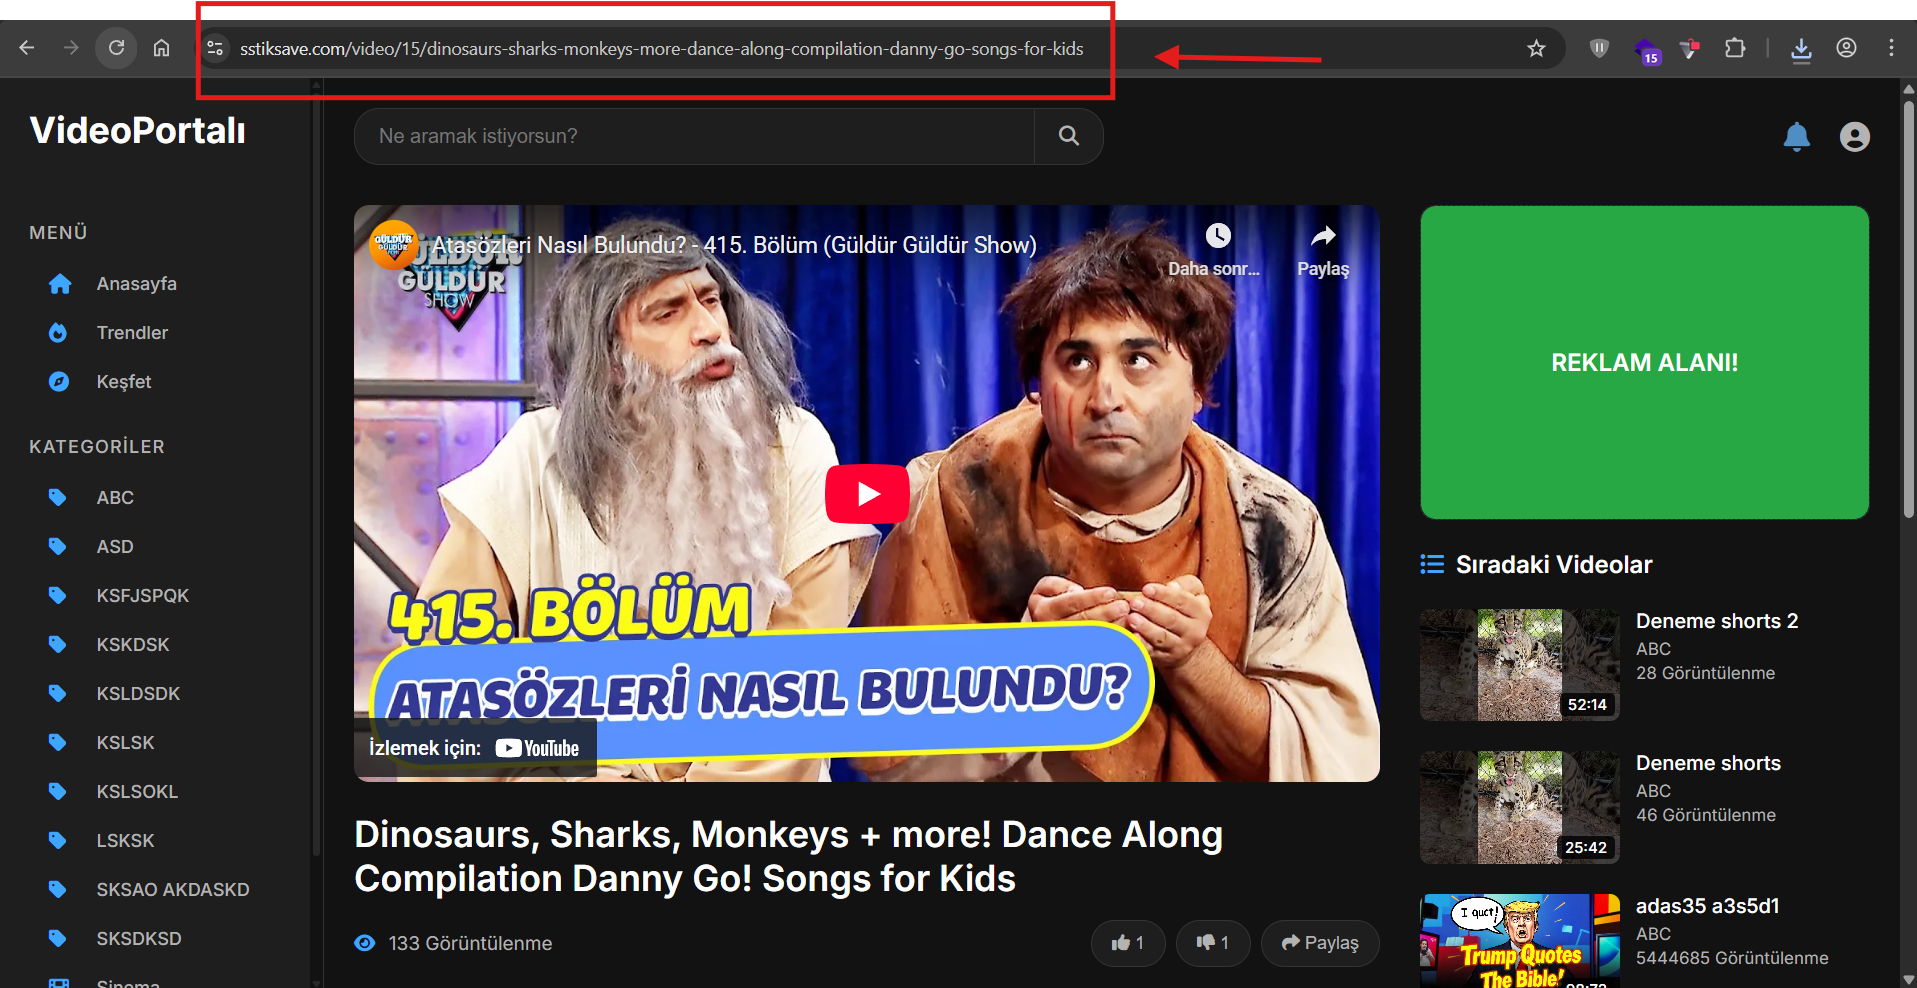Open the SKSDKSD category
The width and height of the screenshot is (1917, 988).
click(139, 939)
